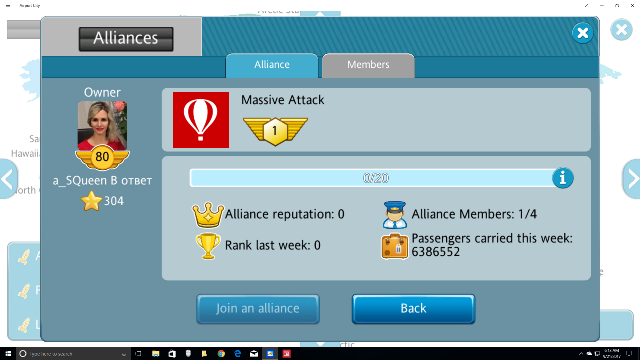The height and width of the screenshot is (360, 640).
Task: Open the owner's profile photo
Action: tap(102, 124)
